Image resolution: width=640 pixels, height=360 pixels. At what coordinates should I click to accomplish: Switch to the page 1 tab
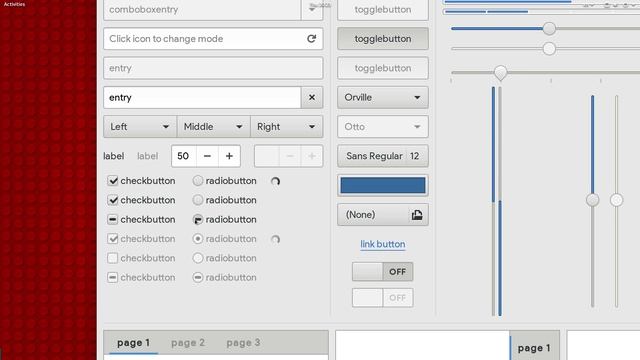133,343
